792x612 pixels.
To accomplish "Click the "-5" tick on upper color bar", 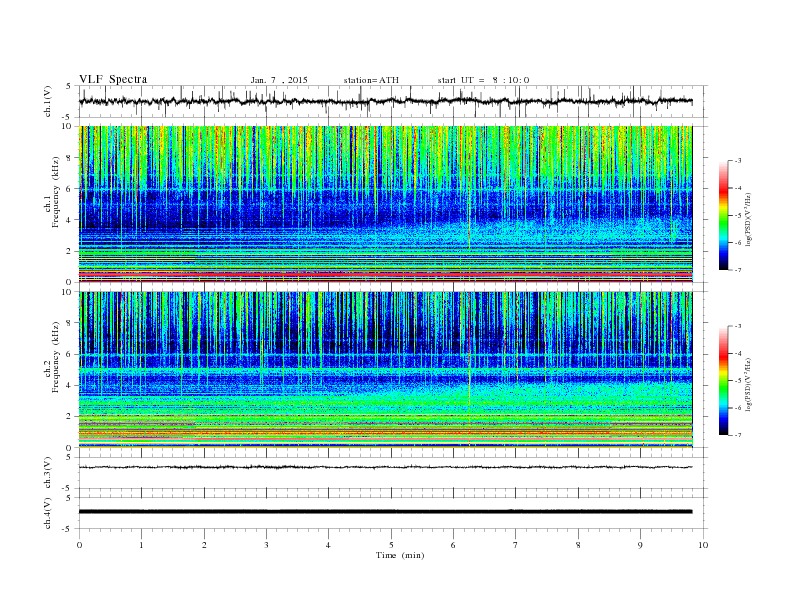I will 738,215.
